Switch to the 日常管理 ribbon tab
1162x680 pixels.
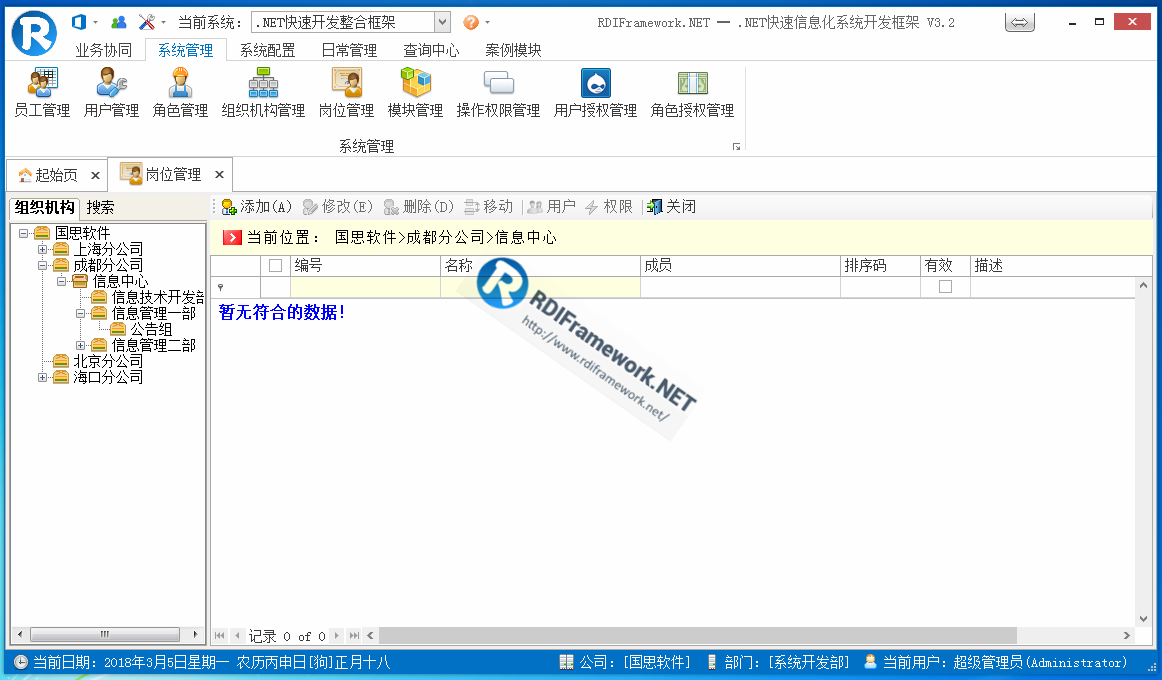[x=349, y=50]
